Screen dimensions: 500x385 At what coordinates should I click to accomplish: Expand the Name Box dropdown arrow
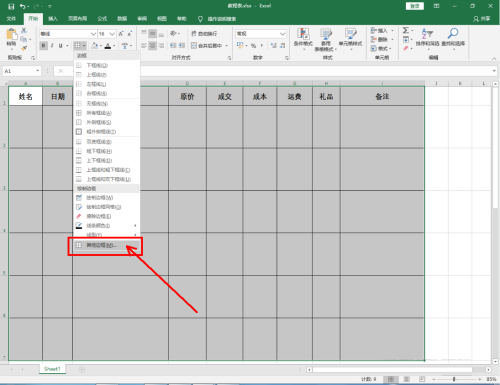[37, 71]
